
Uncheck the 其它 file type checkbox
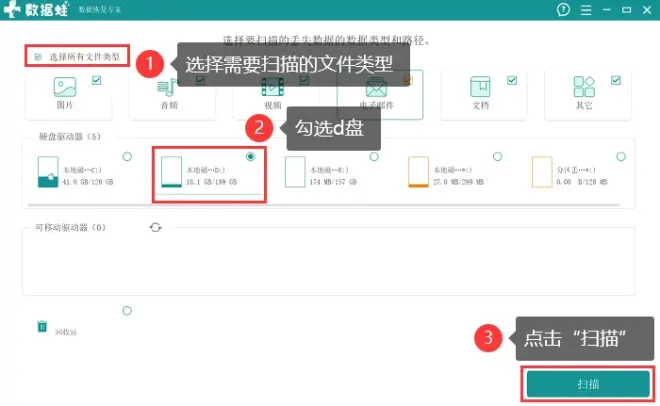[x=616, y=80]
